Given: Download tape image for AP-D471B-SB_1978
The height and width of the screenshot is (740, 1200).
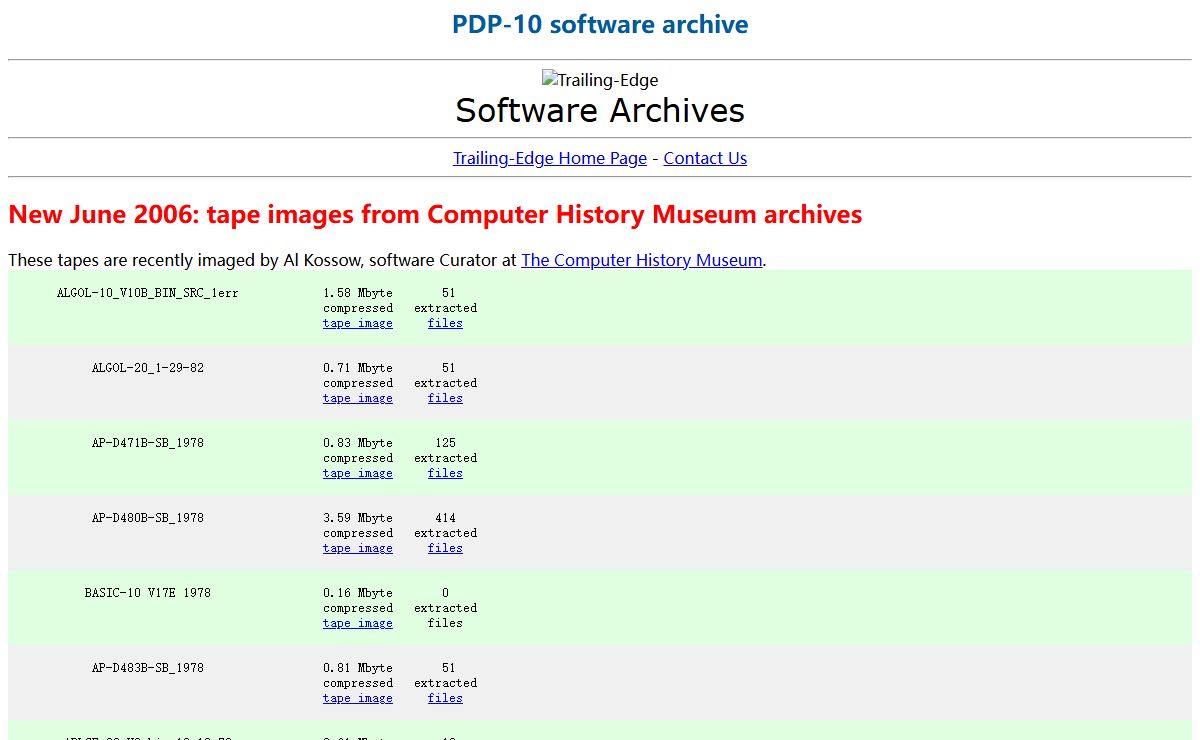Looking at the screenshot, I should pyautogui.click(x=358, y=473).
